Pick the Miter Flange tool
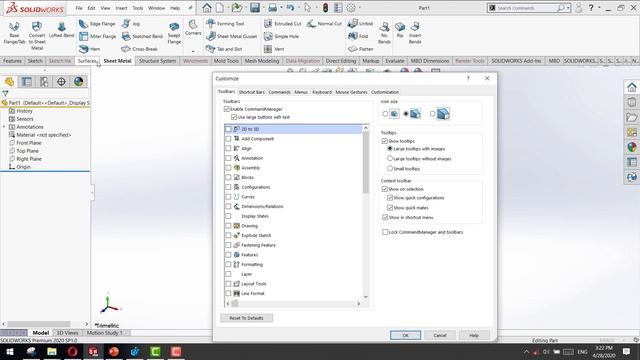This screenshot has width=640, height=360. [x=98, y=36]
